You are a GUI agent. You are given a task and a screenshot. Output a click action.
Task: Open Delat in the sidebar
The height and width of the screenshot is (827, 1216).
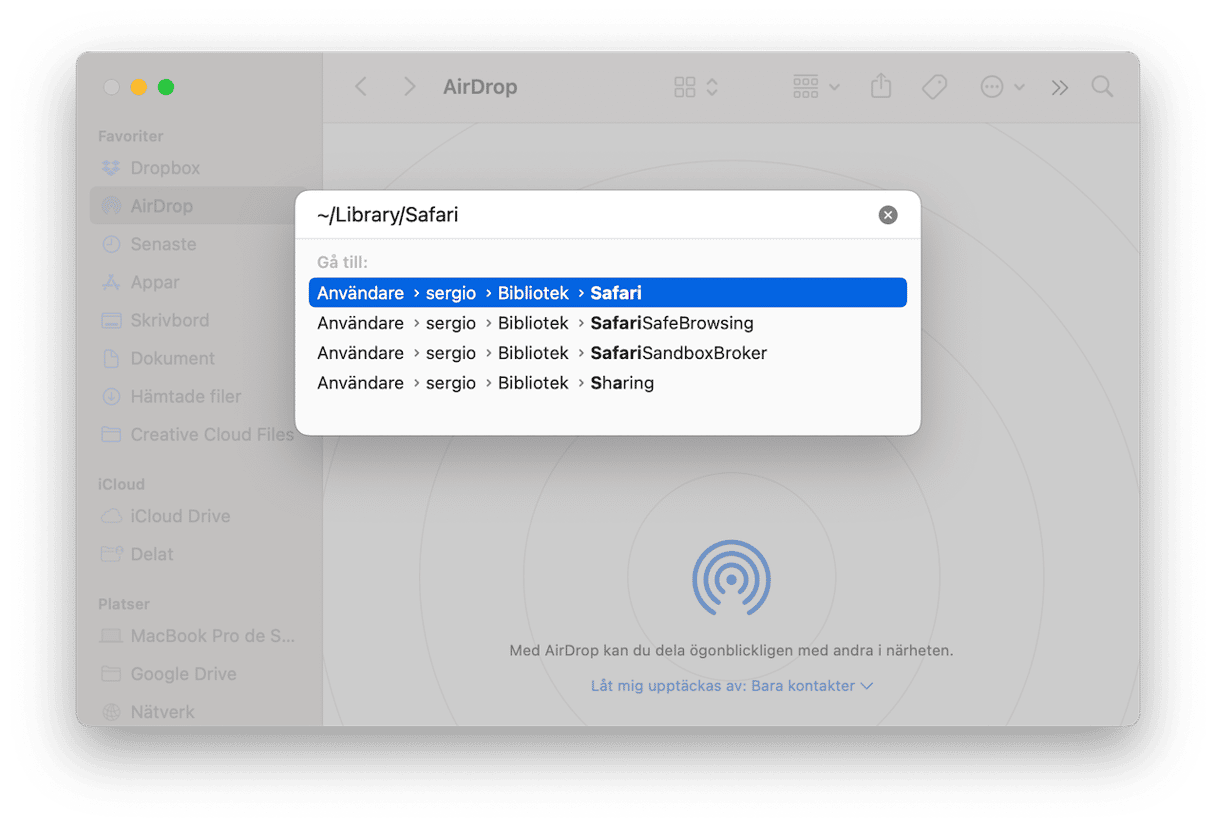(x=138, y=554)
